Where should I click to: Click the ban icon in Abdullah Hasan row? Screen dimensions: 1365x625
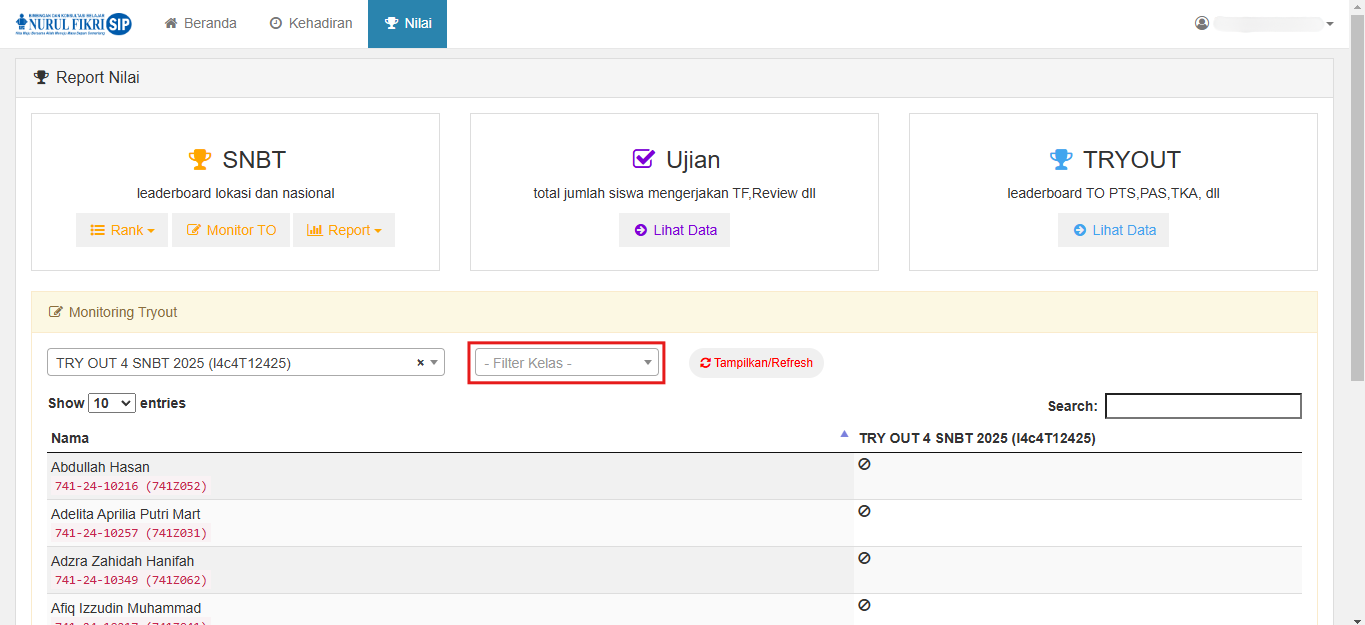(865, 464)
